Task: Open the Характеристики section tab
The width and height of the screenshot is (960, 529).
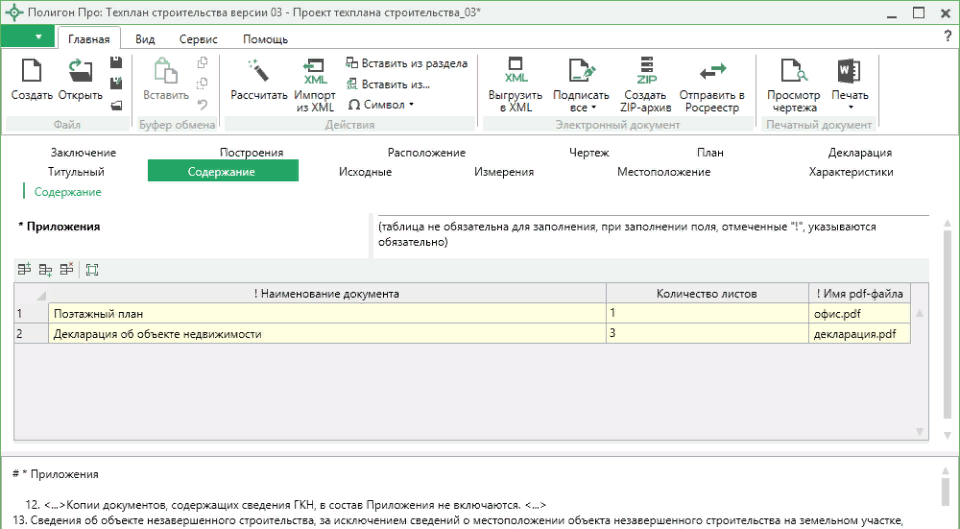Action: tap(850, 172)
